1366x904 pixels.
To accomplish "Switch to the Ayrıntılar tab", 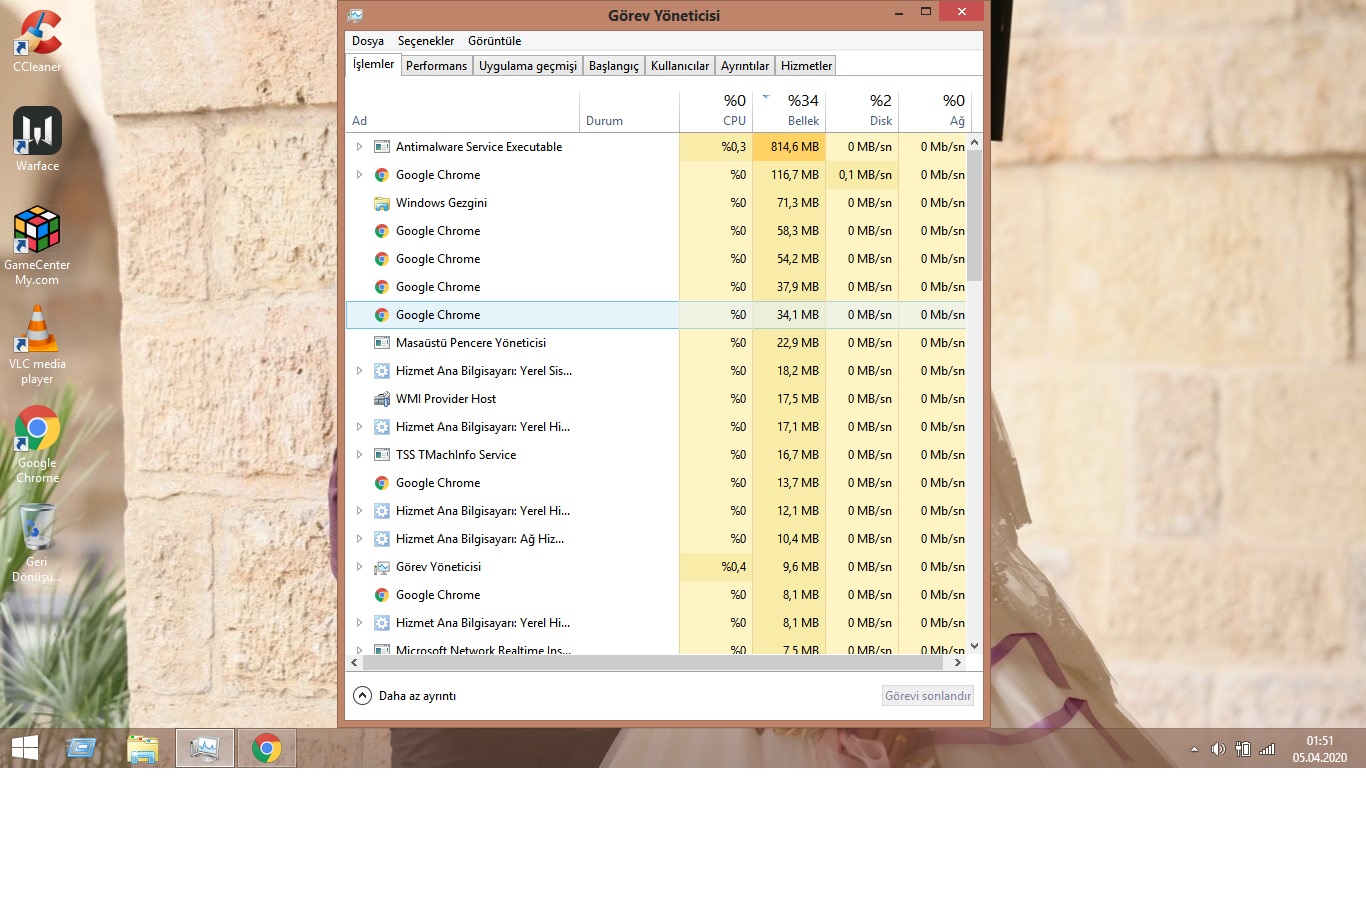I will [745, 66].
